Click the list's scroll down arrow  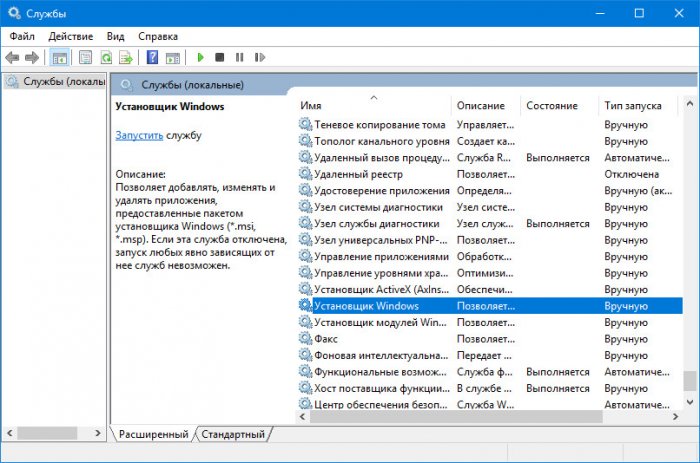[x=689, y=403]
